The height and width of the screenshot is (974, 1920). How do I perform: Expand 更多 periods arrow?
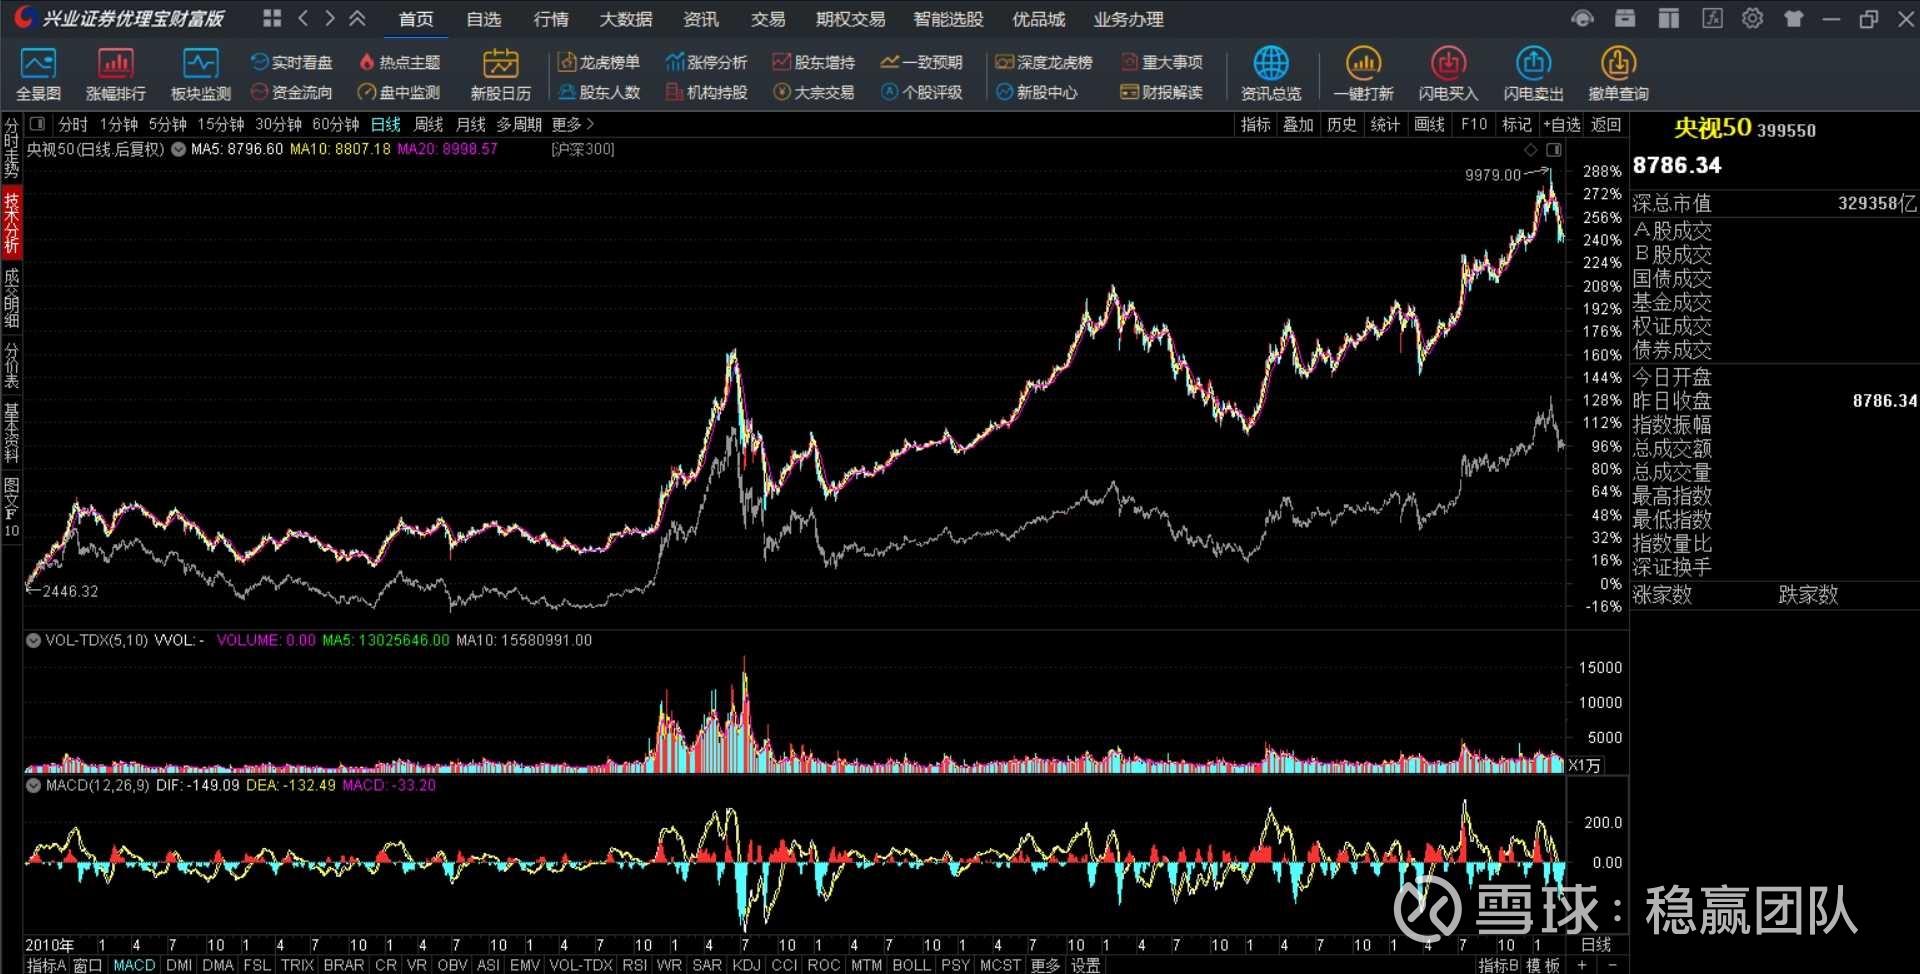click(x=573, y=124)
